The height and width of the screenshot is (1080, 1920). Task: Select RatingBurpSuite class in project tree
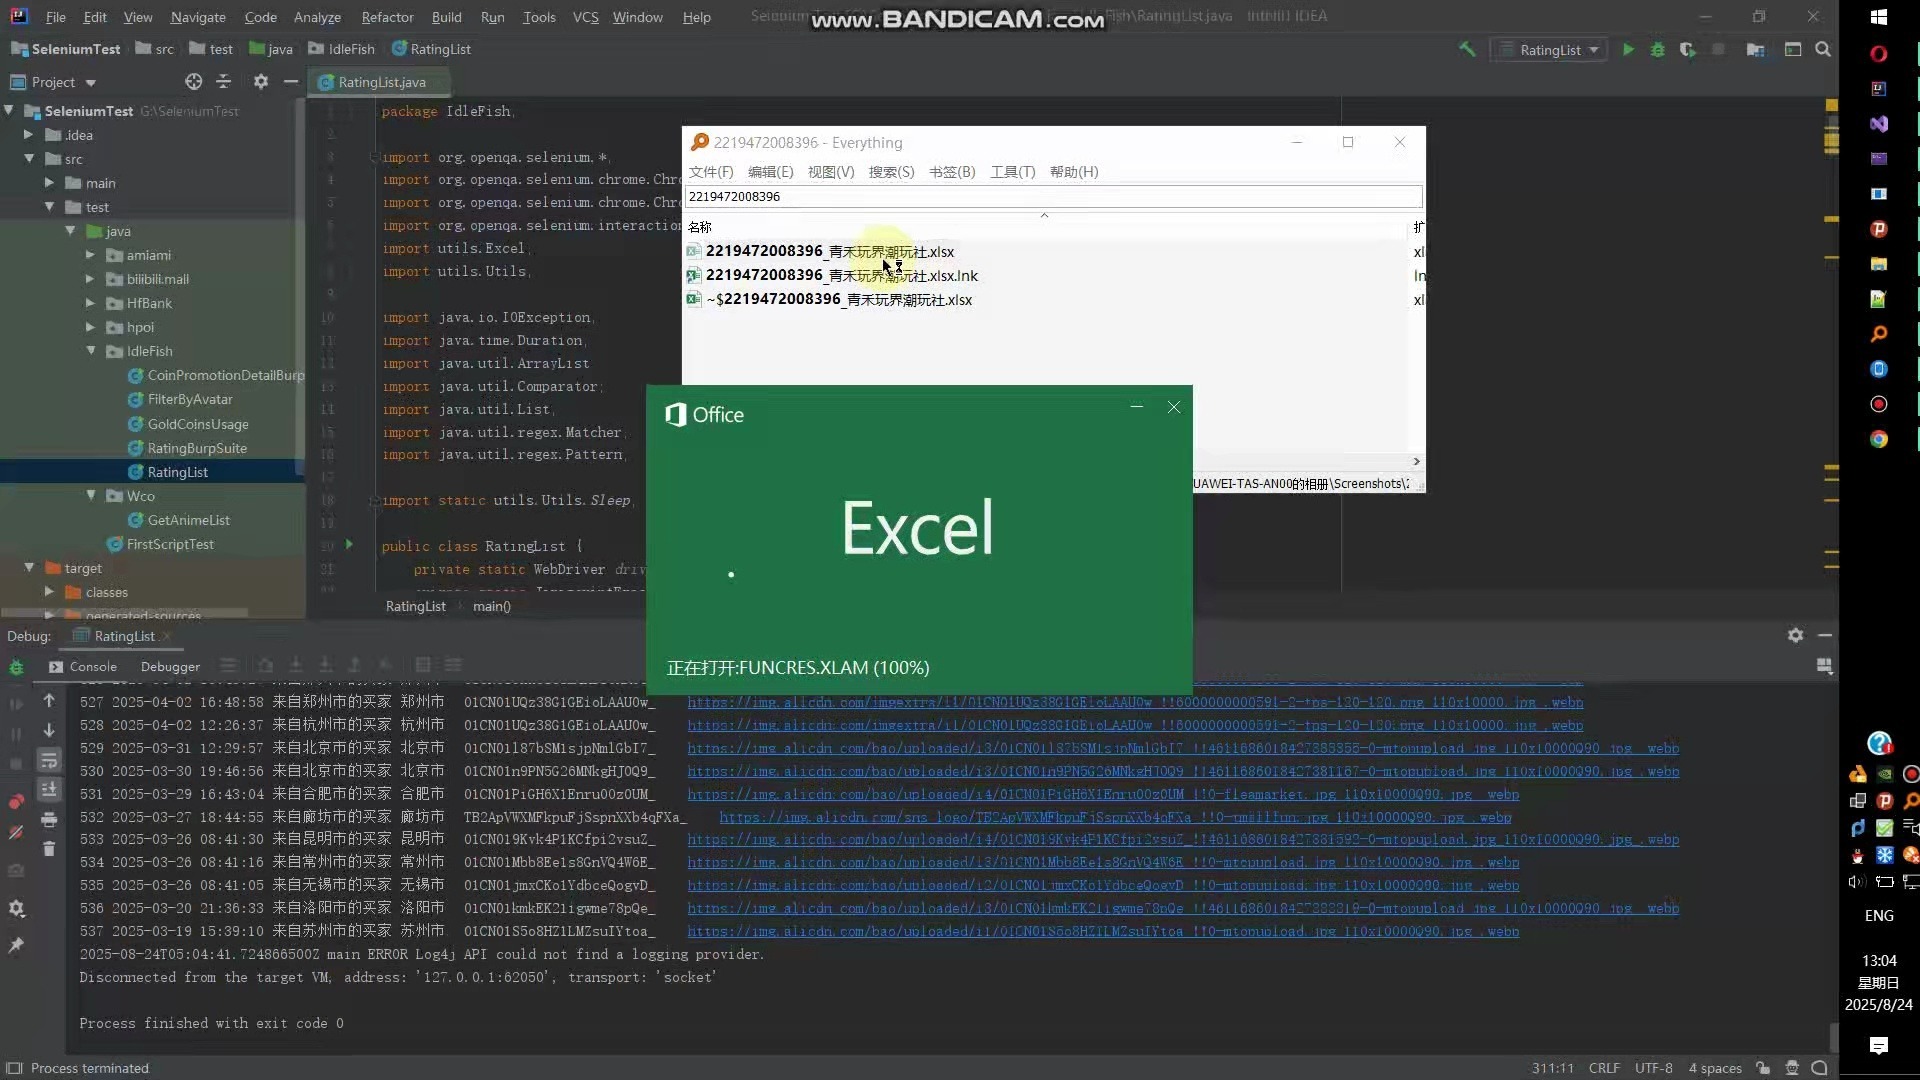pyautogui.click(x=197, y=448)
